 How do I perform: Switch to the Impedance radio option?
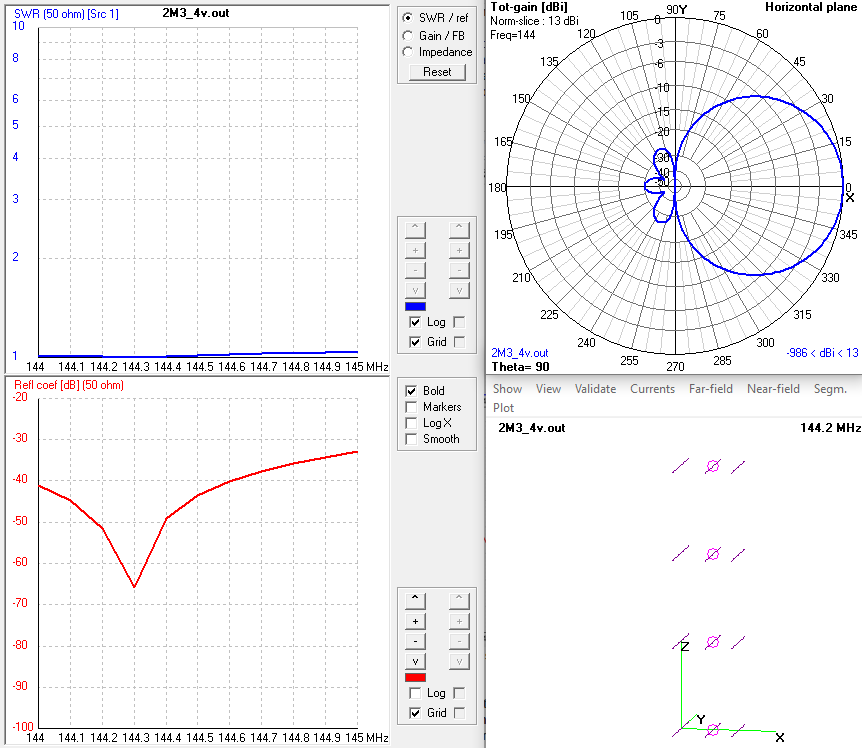point(407,52)
